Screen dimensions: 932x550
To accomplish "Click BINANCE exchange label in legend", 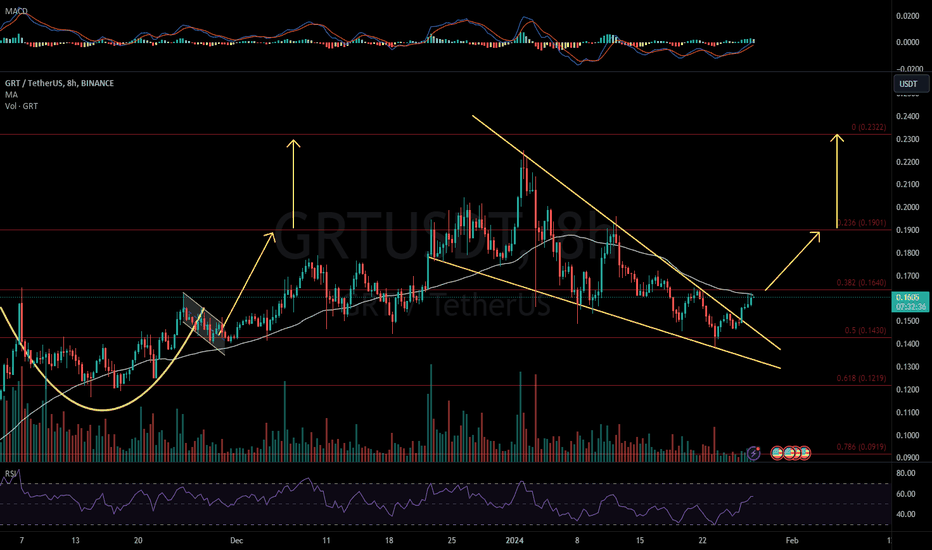I will point(97,83).
